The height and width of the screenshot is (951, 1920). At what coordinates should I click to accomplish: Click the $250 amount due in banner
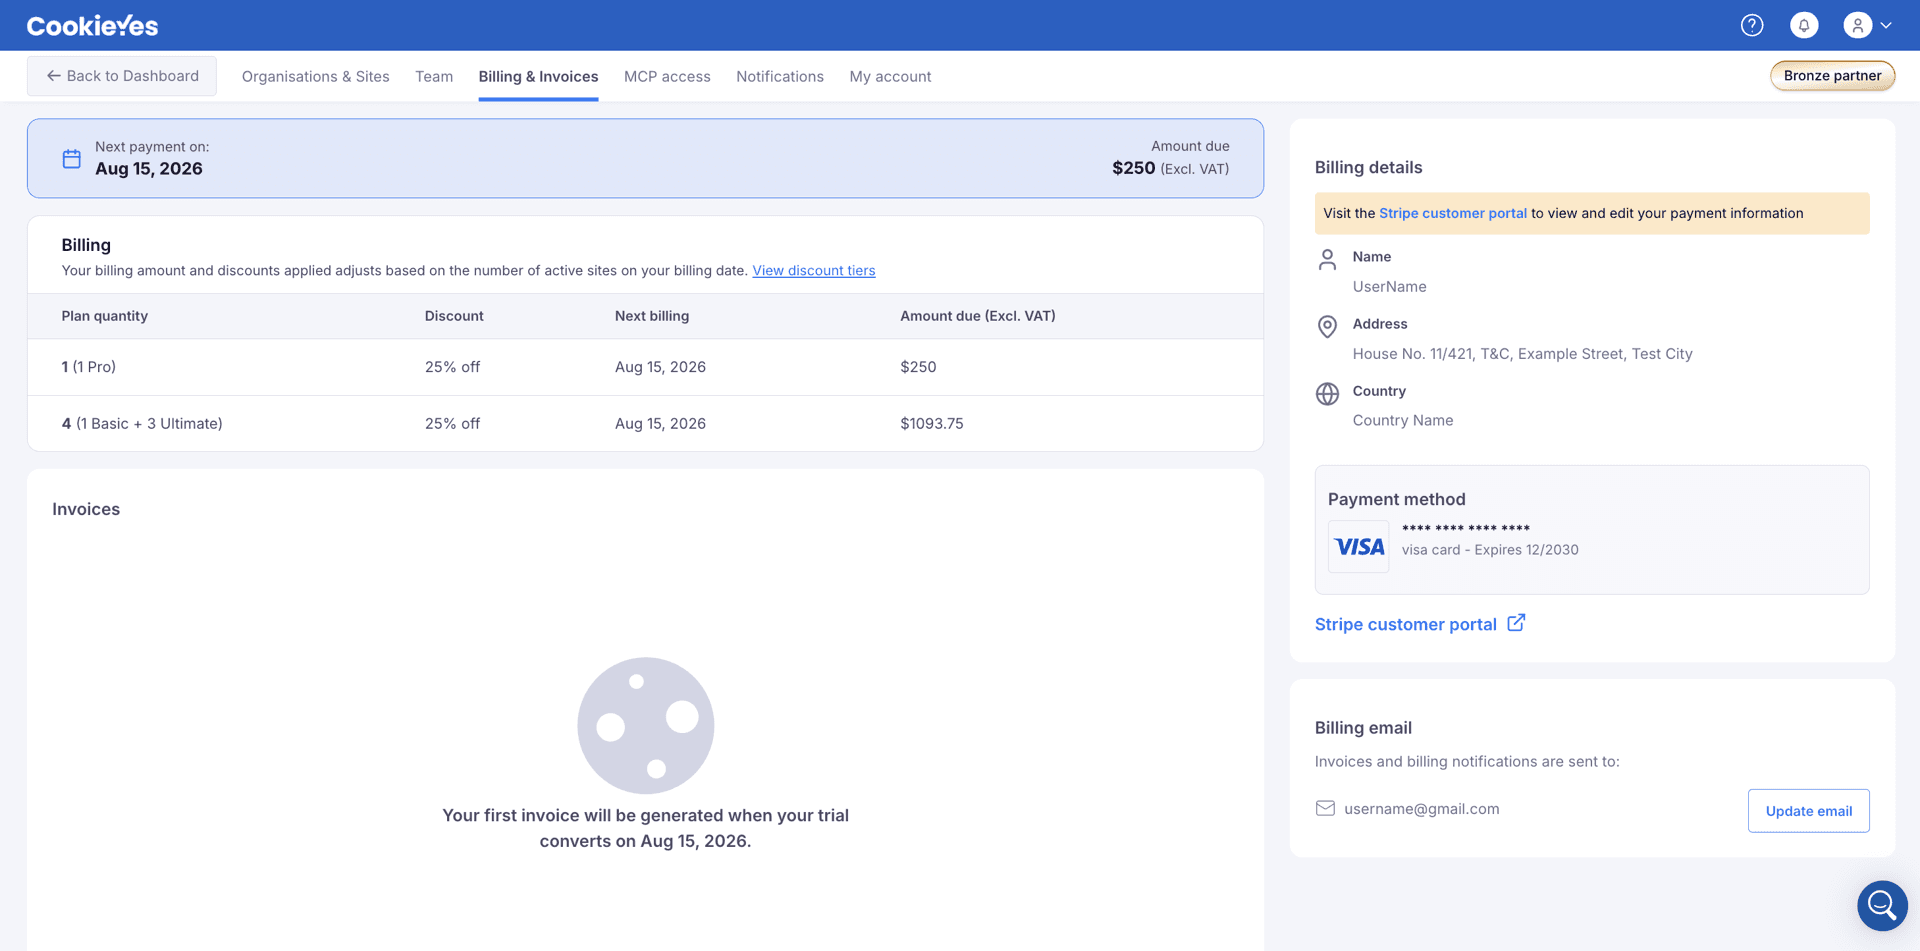(x=1133, y=169)
